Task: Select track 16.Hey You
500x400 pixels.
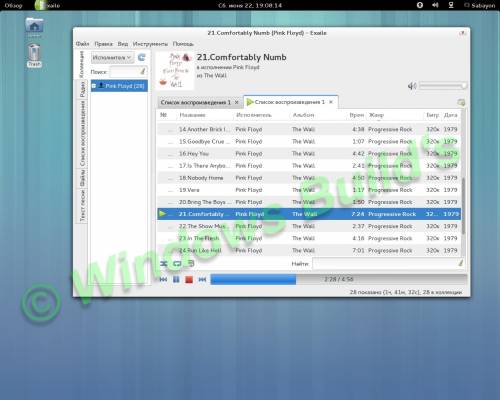Action: 309,154
